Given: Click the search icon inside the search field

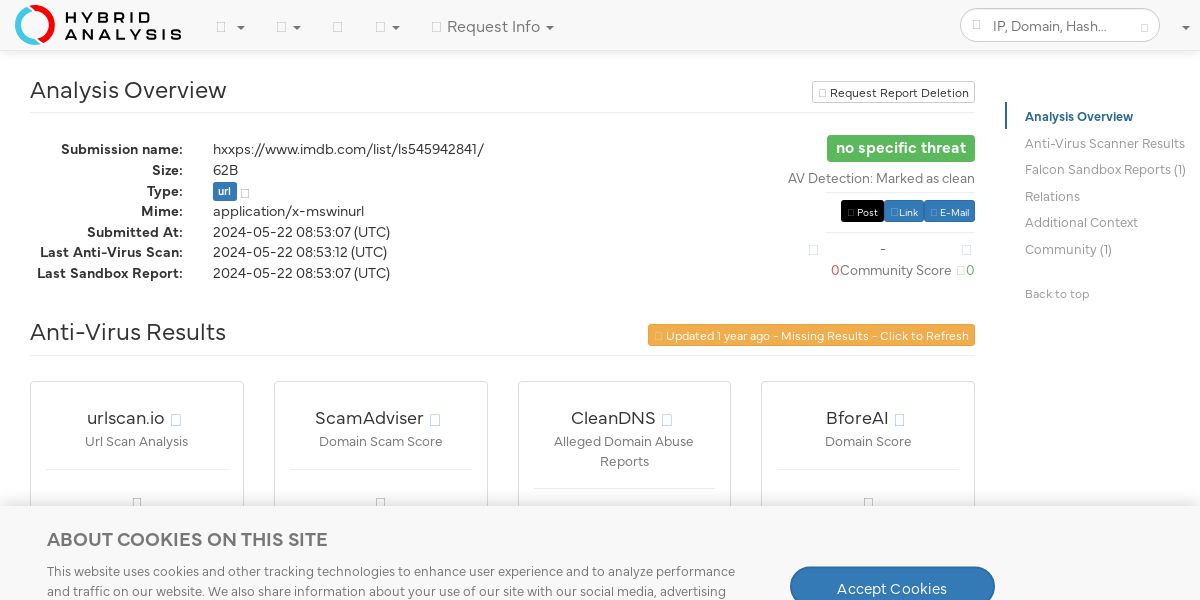Looking at the screenshot, I should [977, 26].
